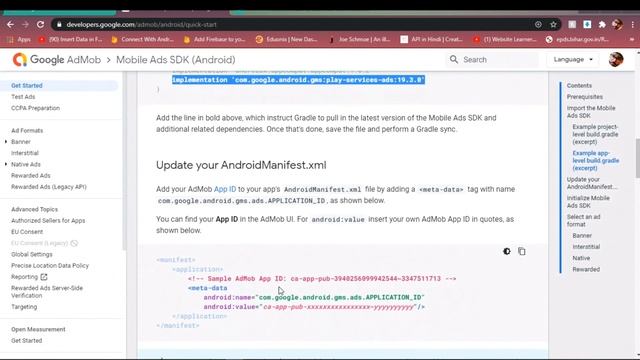Click the page vertical scrollbar
This screenshot has width=640, height=360.
(x=637, y=158)
